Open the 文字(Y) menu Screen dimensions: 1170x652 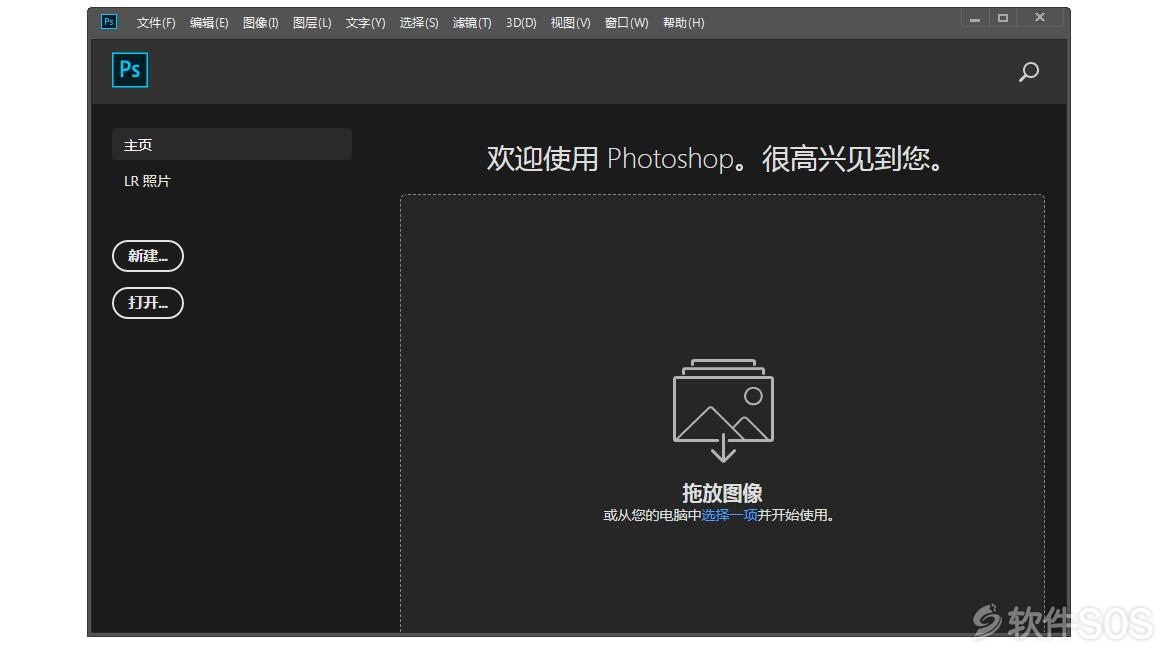[x=366, y=23]
